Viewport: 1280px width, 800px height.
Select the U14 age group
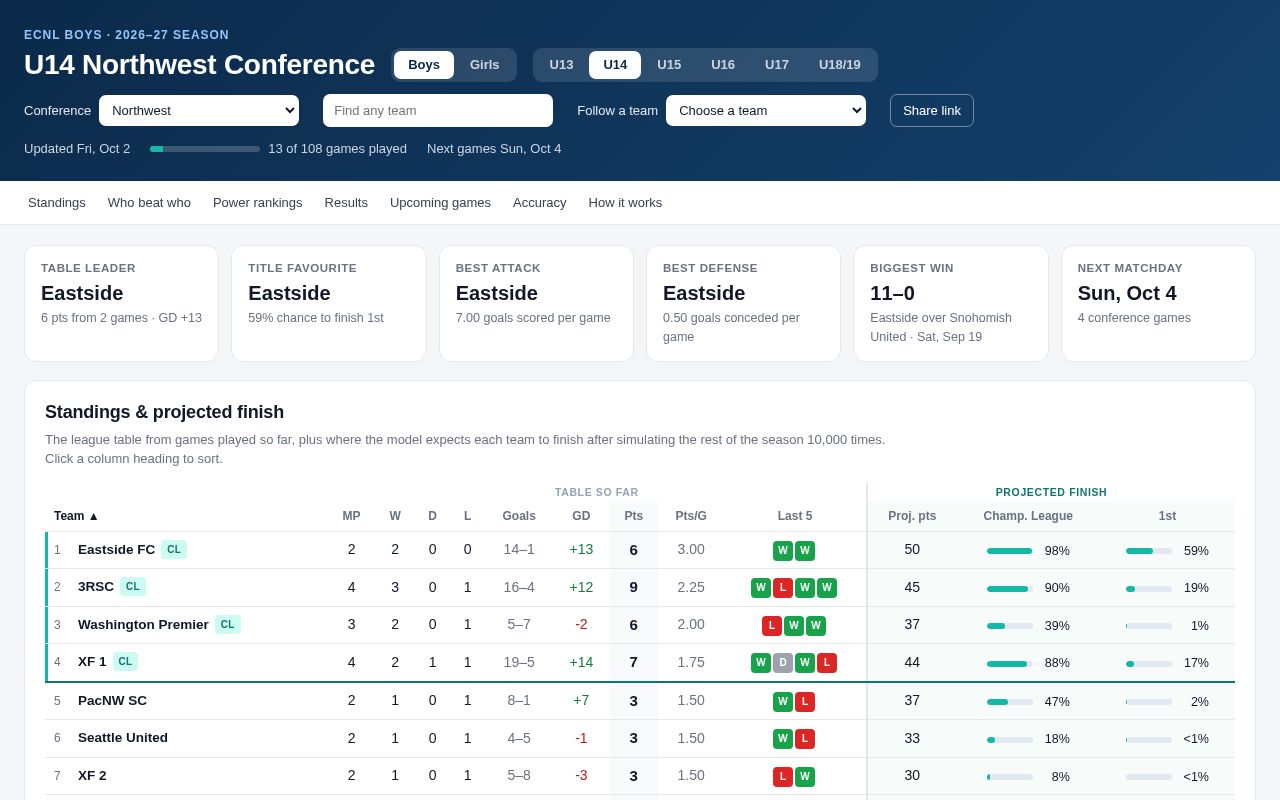coord(615,65)
